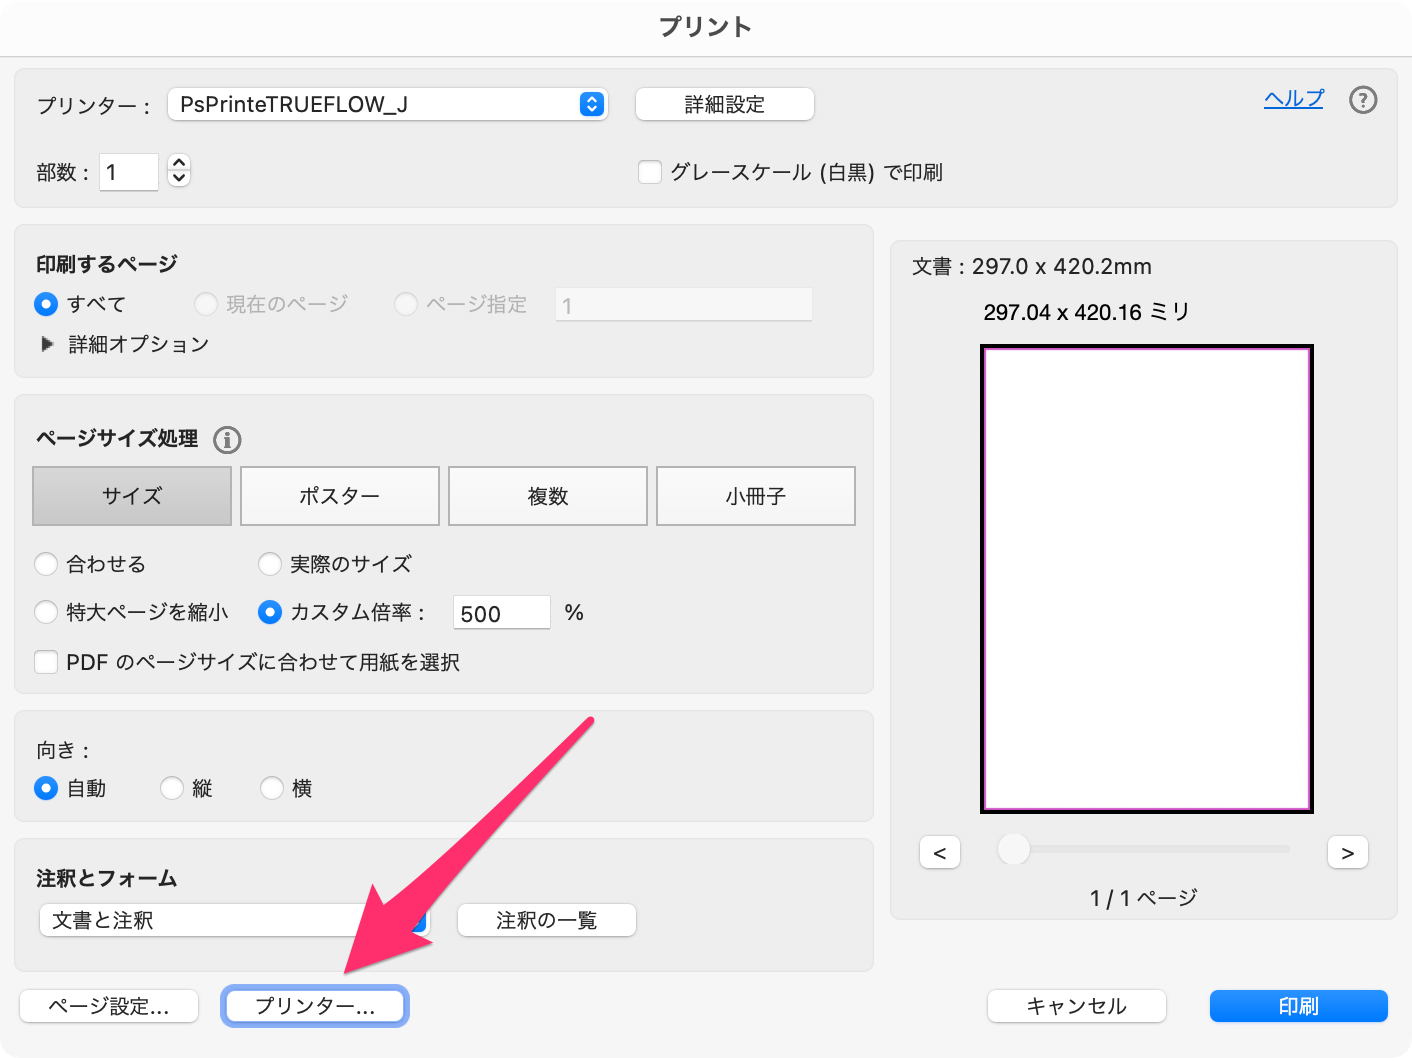The image size is (1412, 1058).
Task: Click the カスタム倍率 500 input field
Action: (x=500, y=613)
